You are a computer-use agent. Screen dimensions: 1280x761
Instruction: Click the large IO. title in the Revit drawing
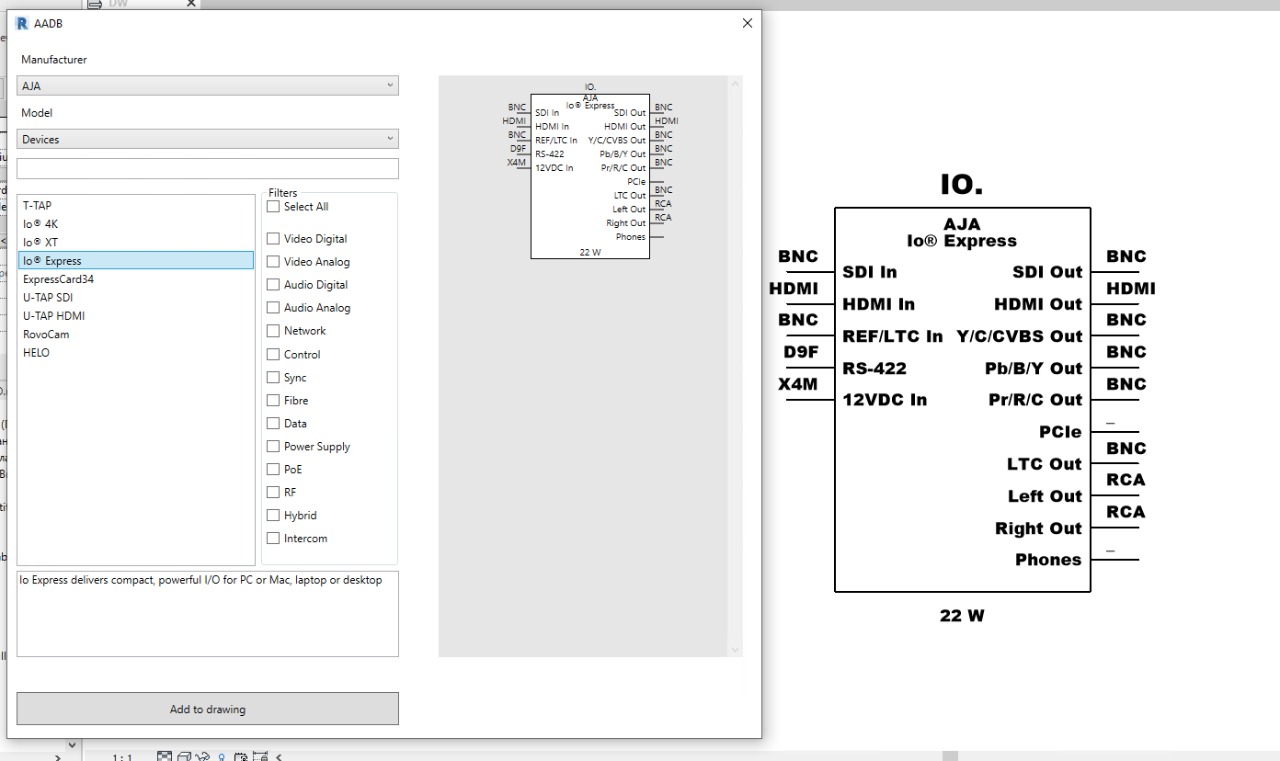(962, 185)
